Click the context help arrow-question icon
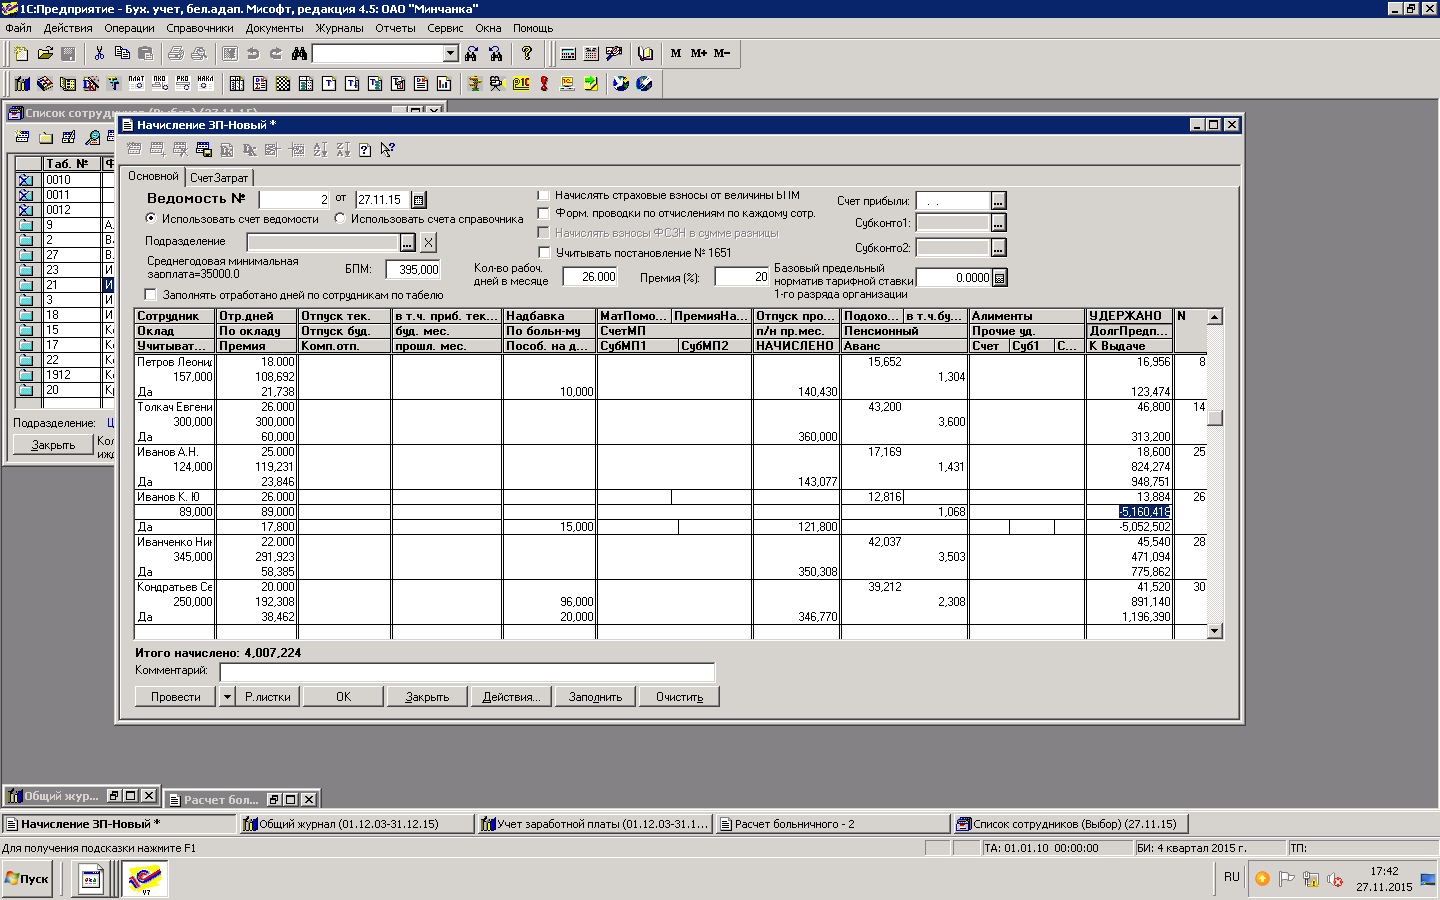This screenshot has height=900, width=1440. (x=388, y=149)
